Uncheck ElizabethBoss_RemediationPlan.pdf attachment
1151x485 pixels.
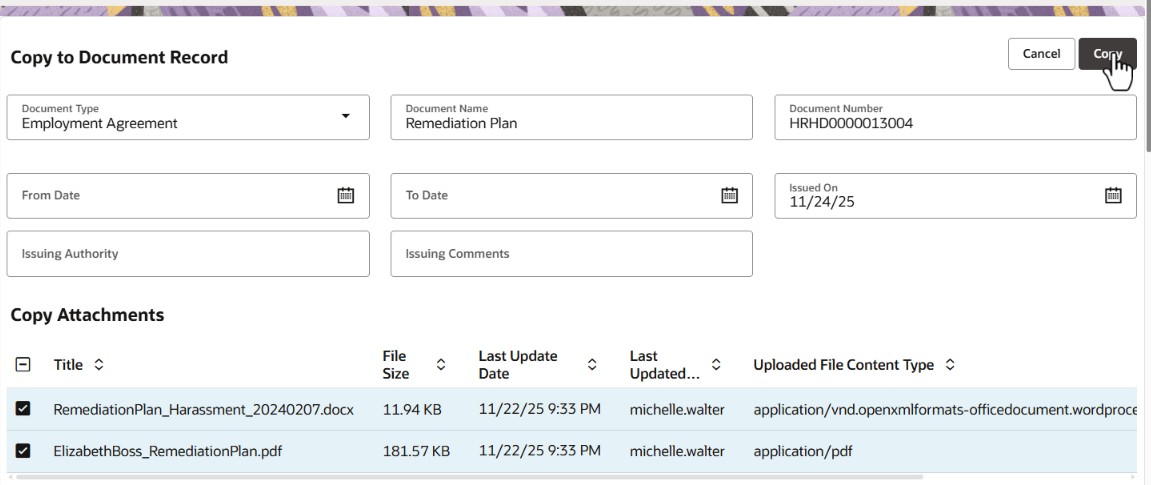point(23,451)
